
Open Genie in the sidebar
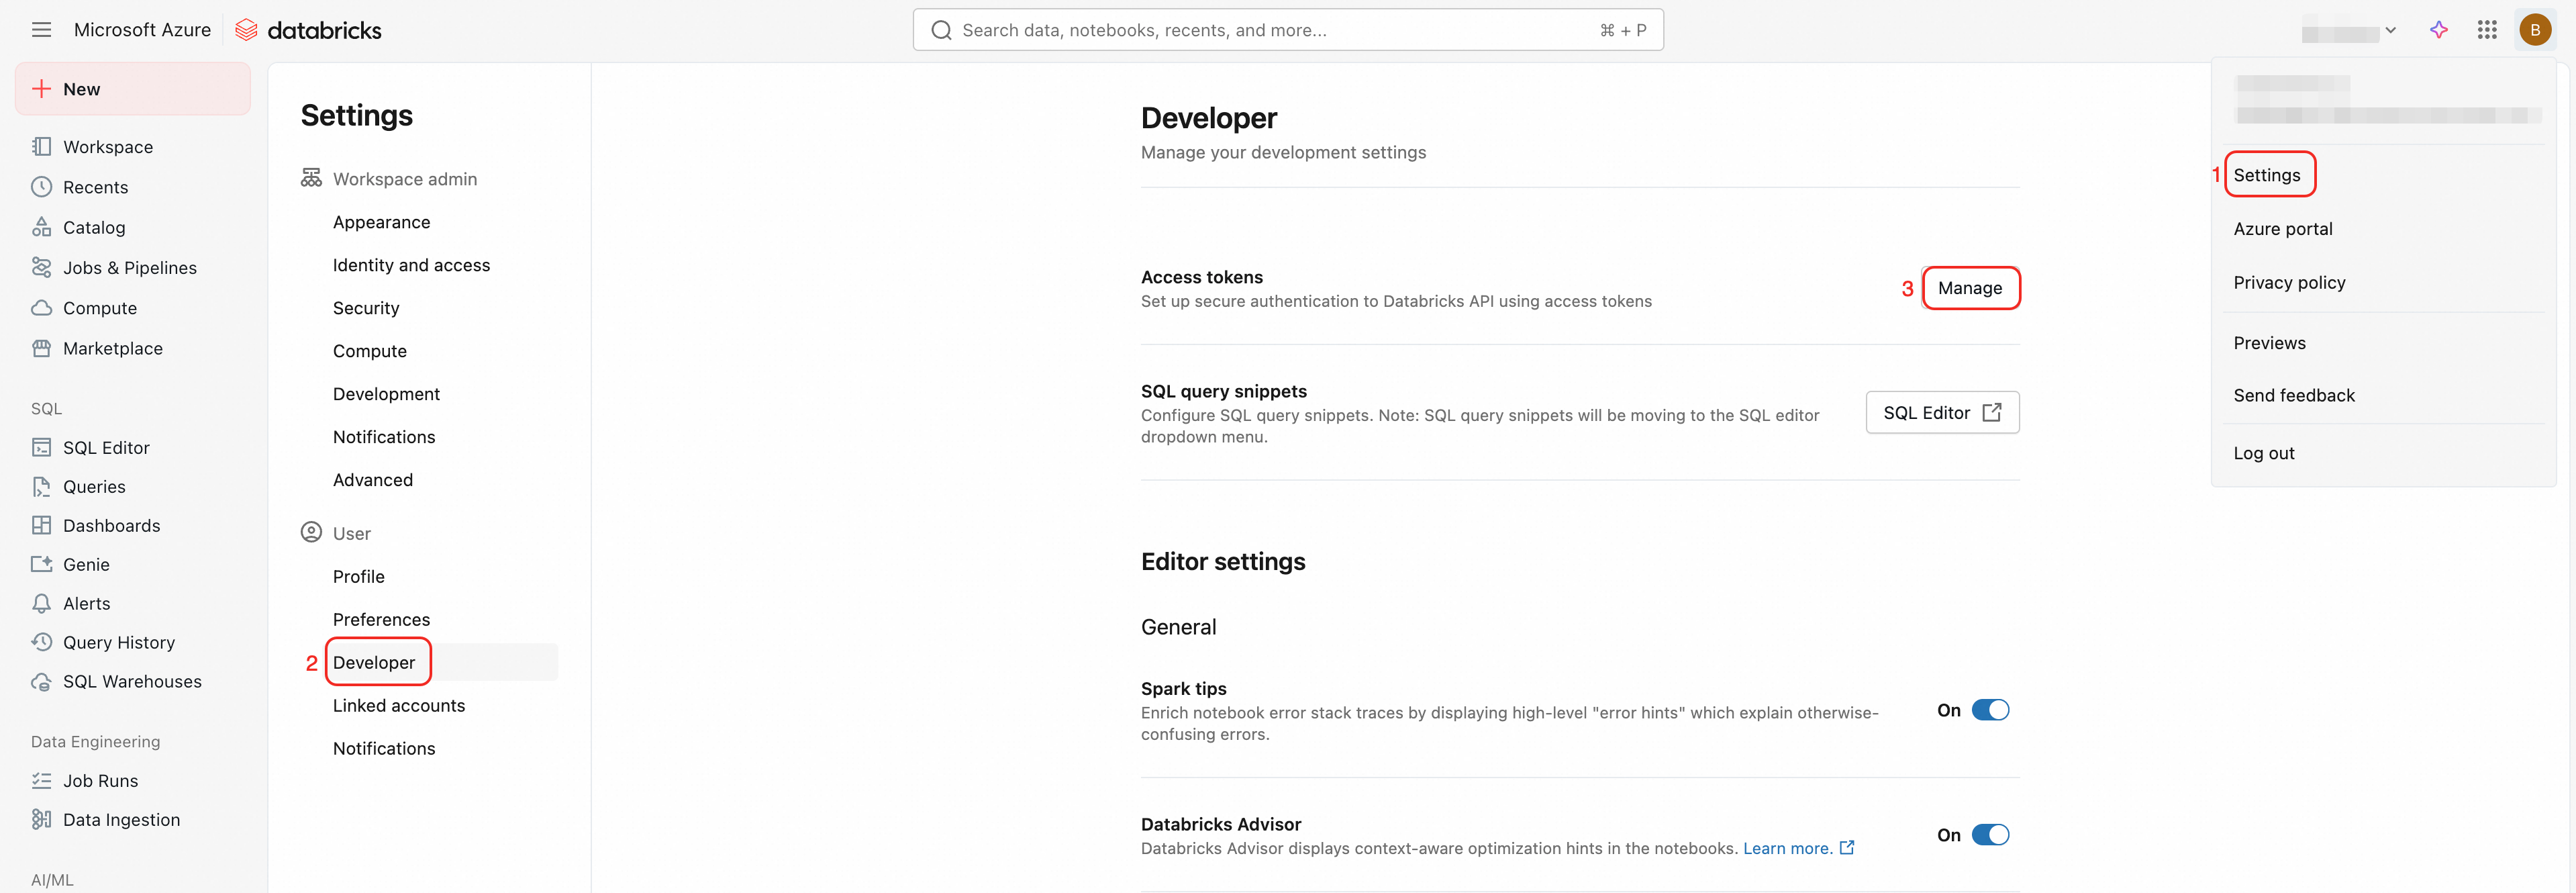86,565
